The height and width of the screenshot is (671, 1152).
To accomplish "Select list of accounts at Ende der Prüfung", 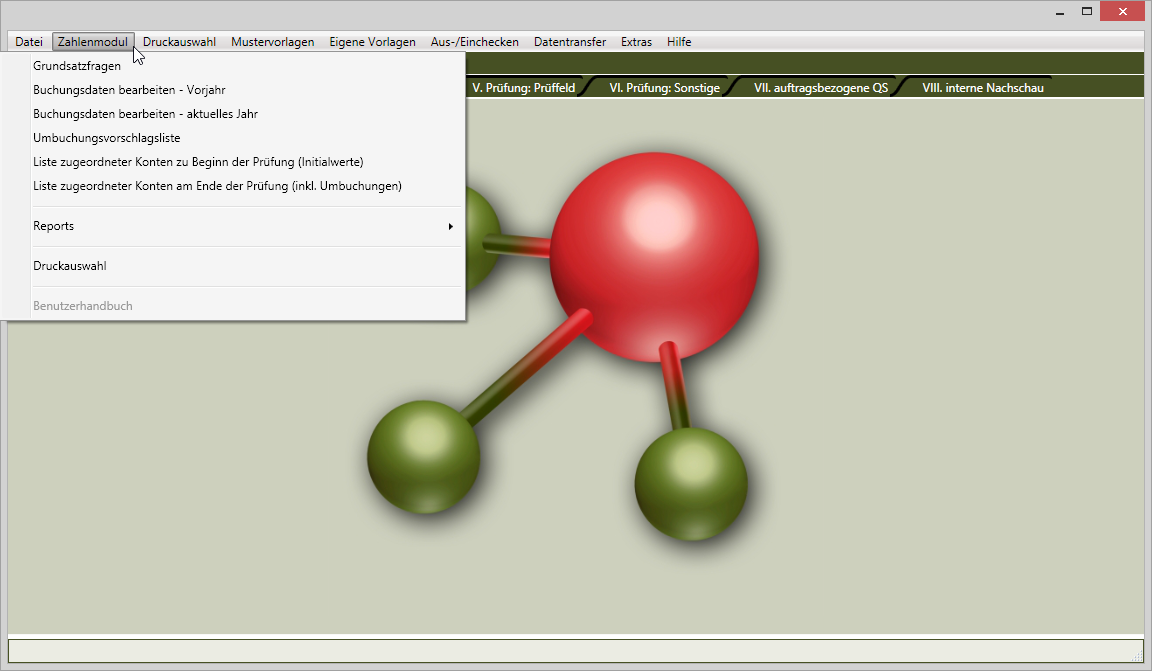I will point(217,186).
